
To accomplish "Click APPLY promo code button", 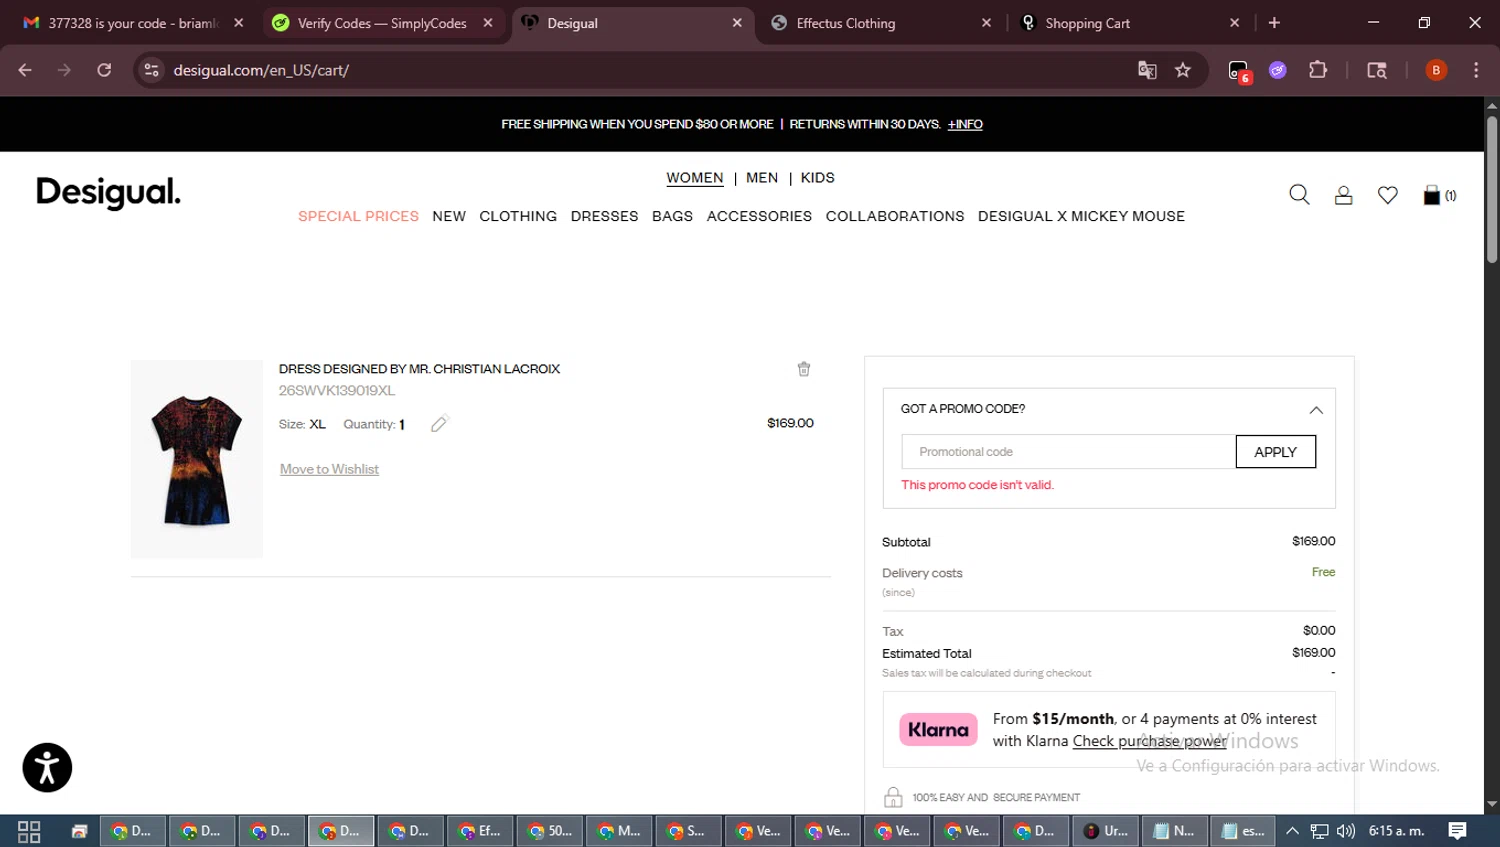I will [1275, 452].
